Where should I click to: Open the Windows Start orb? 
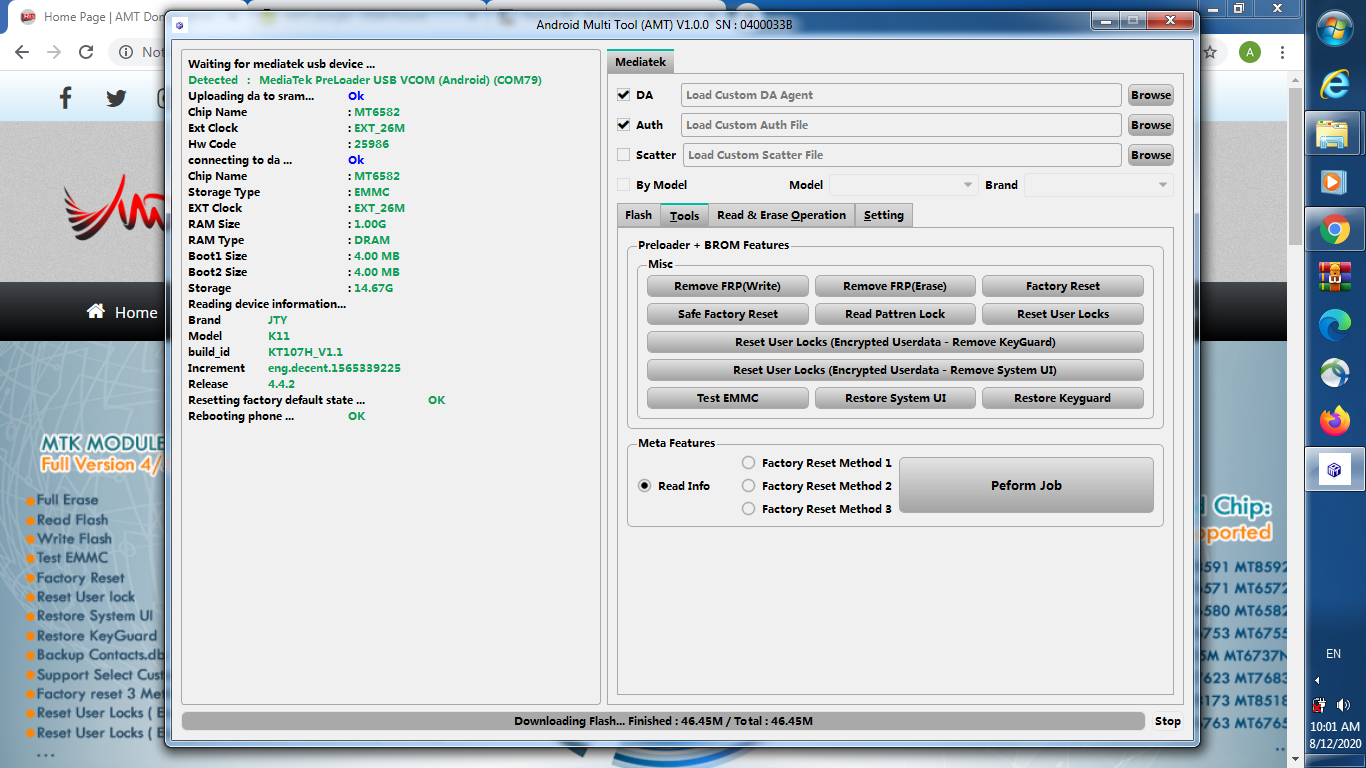click(x=1334, y=30)
